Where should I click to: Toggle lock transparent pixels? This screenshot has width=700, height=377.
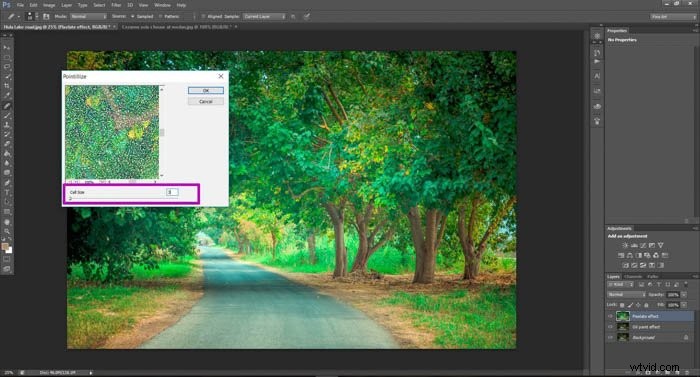pos(622,305)
